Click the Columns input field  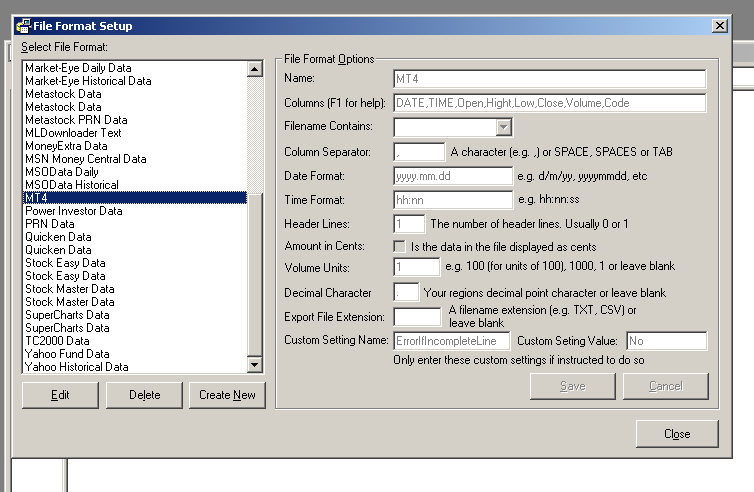pyautogui.click(x=550, y=103)
